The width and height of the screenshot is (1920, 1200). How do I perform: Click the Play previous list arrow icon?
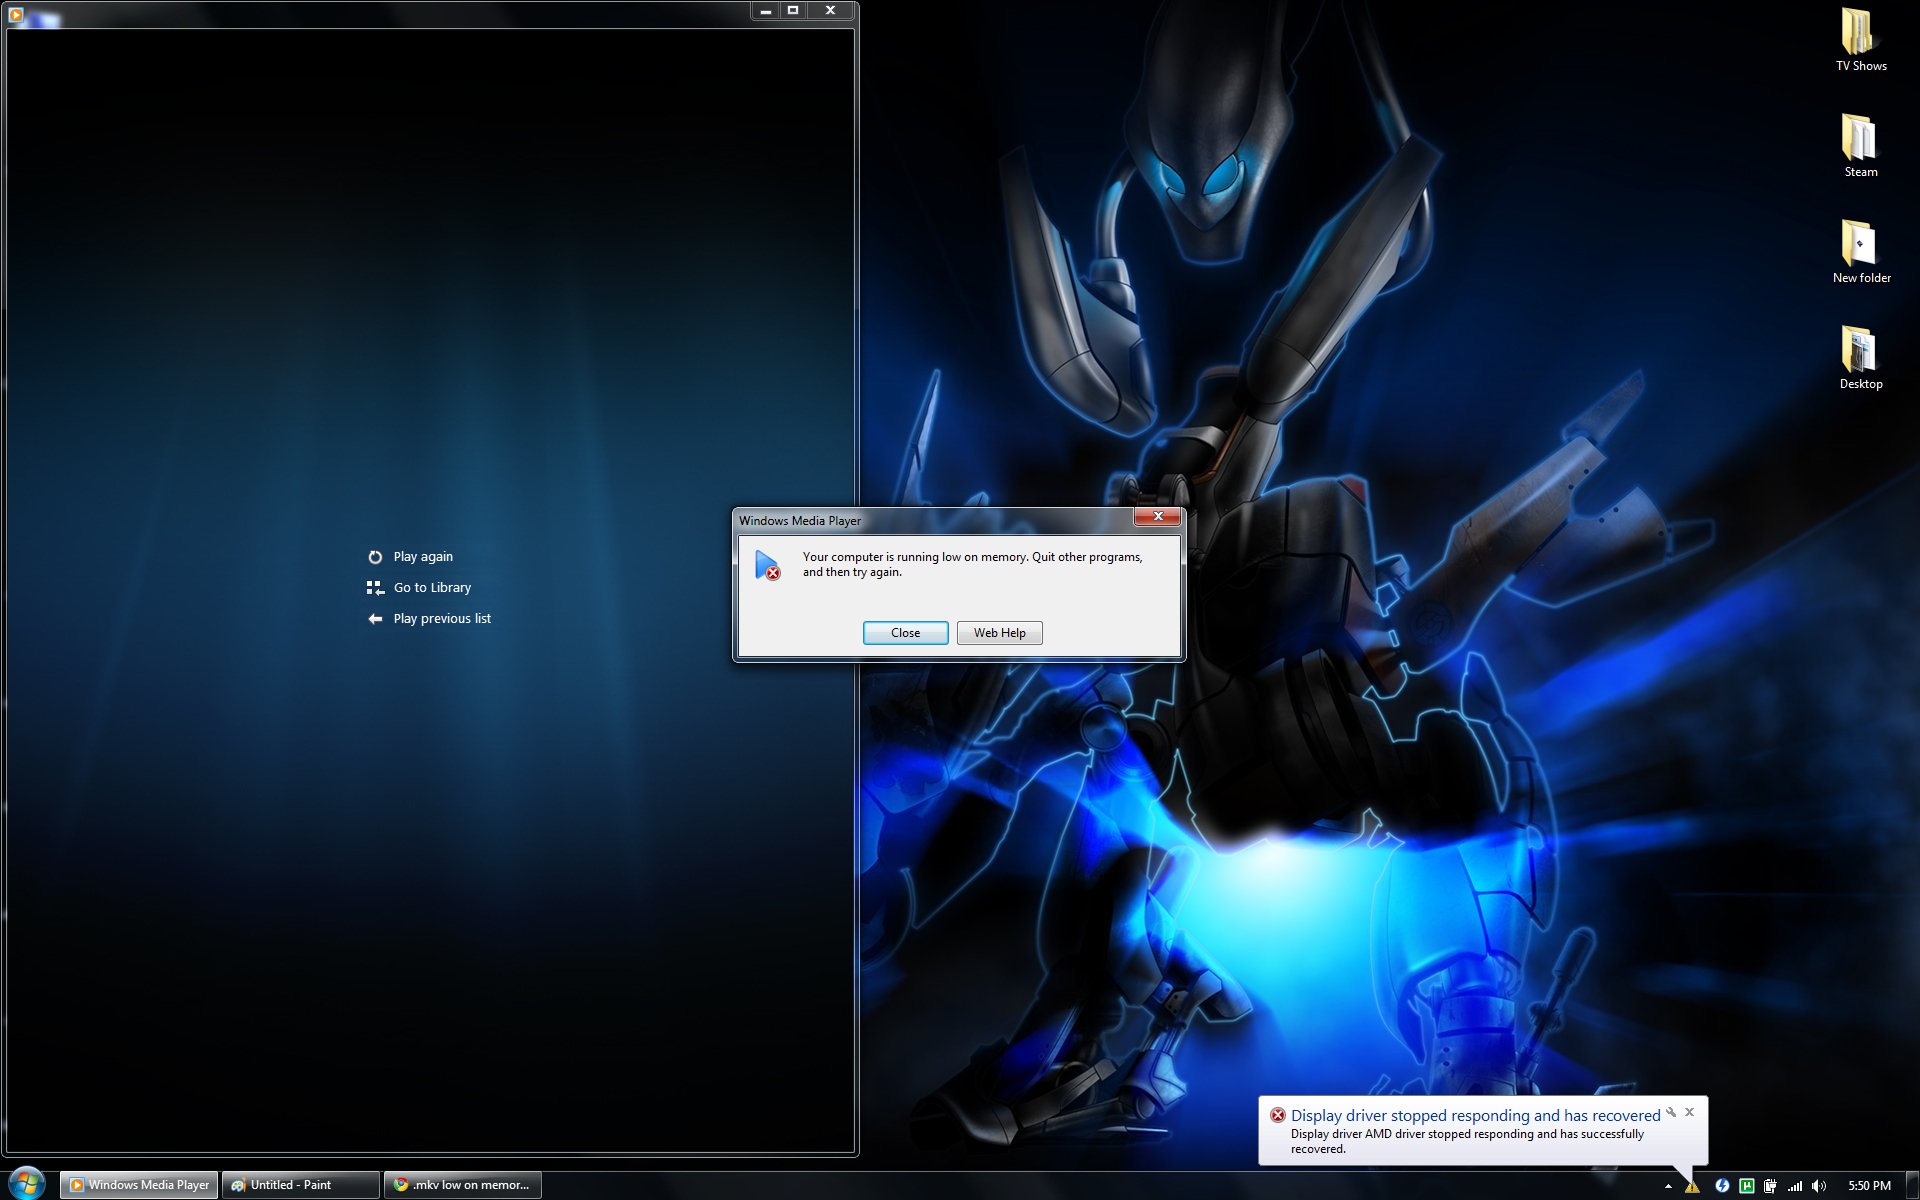point(375,619)
